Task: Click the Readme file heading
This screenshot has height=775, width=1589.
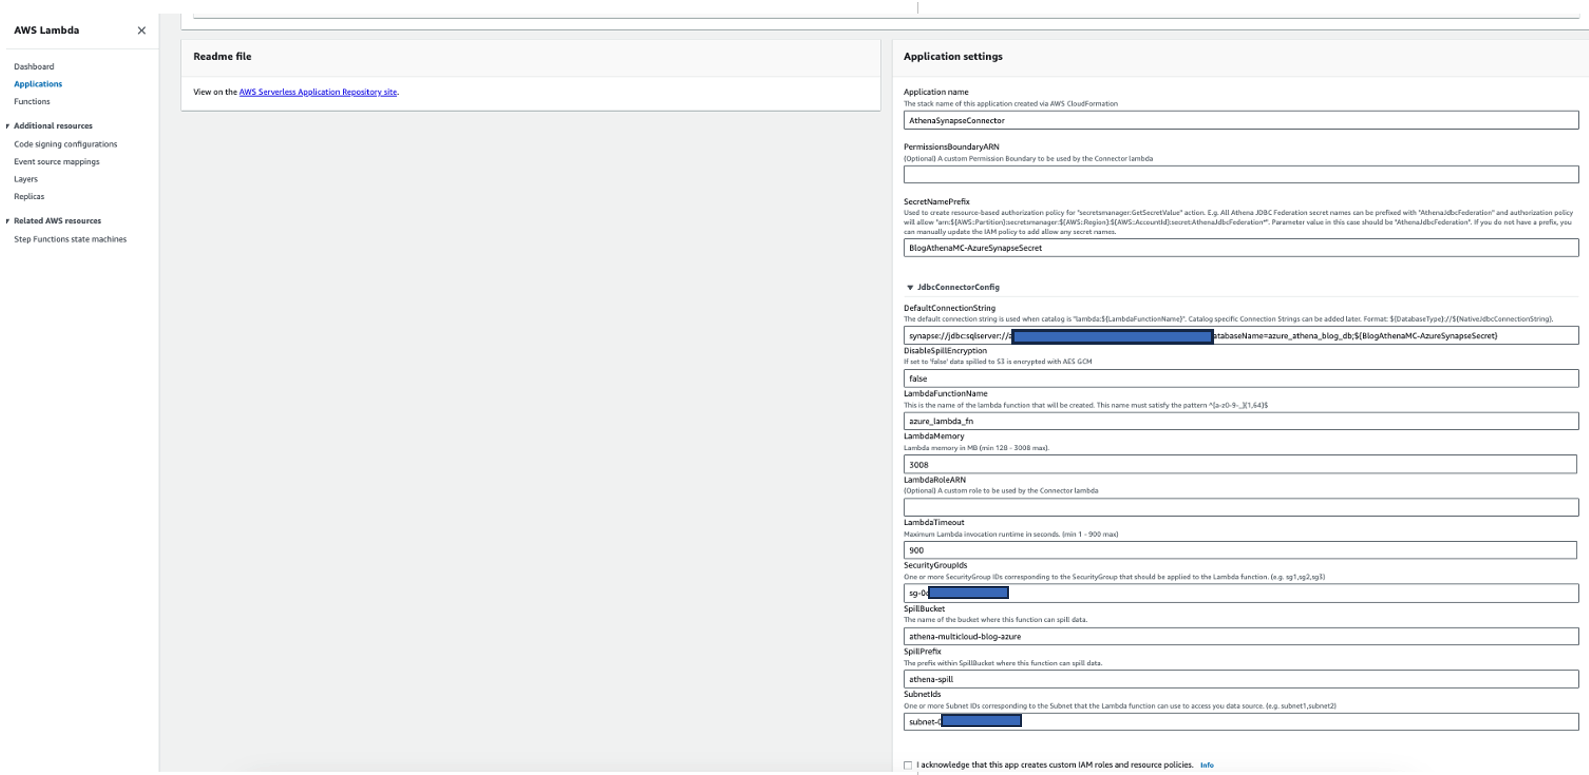Action: point(222,57)
